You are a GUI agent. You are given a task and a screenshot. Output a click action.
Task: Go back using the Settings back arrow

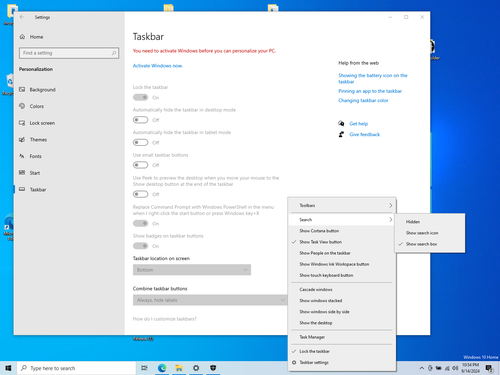pos(22,17)
